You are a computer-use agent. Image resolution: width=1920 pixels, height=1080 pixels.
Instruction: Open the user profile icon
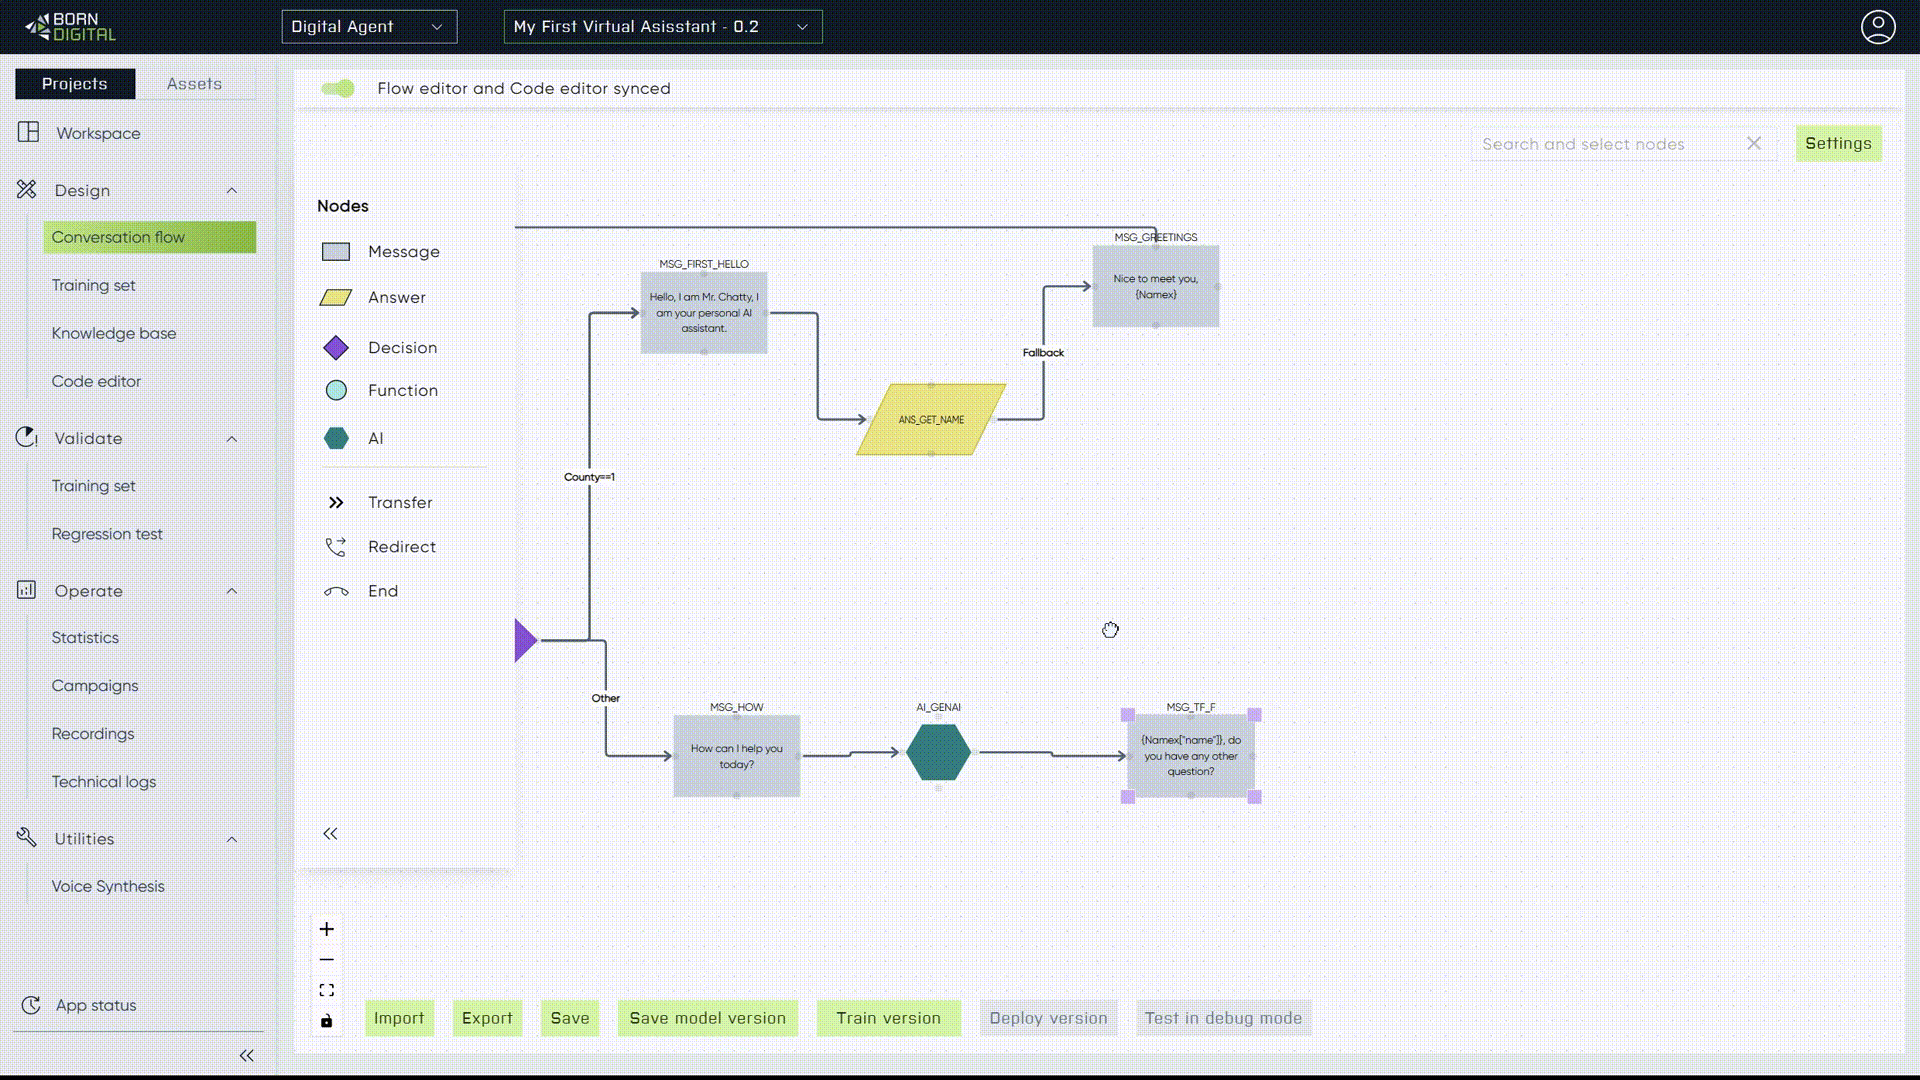tap(1878, 27)
